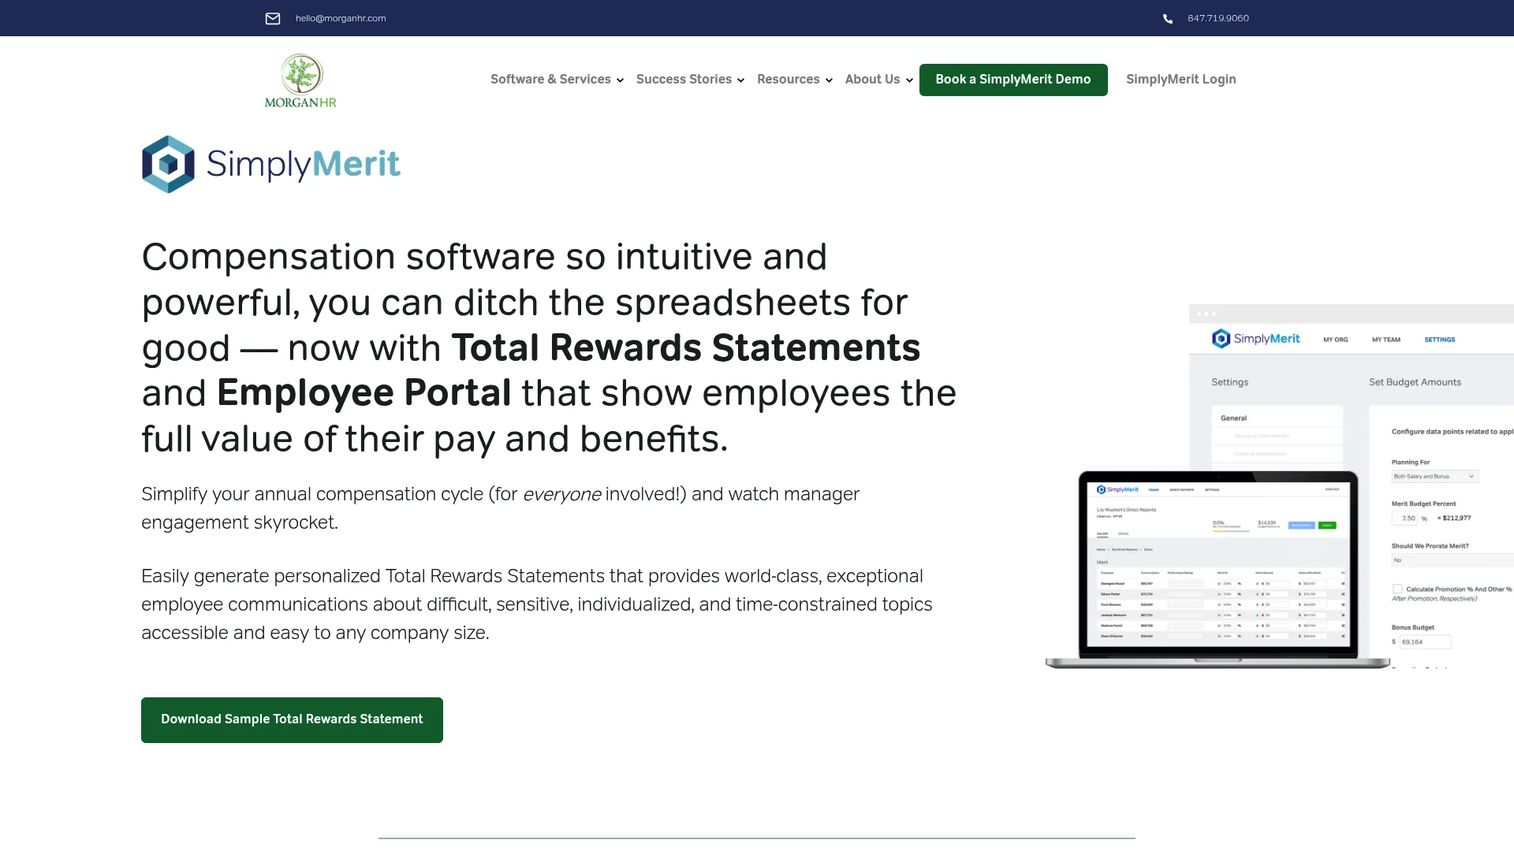
Task: Expand the Resources chevron
Action: (829, 80)
